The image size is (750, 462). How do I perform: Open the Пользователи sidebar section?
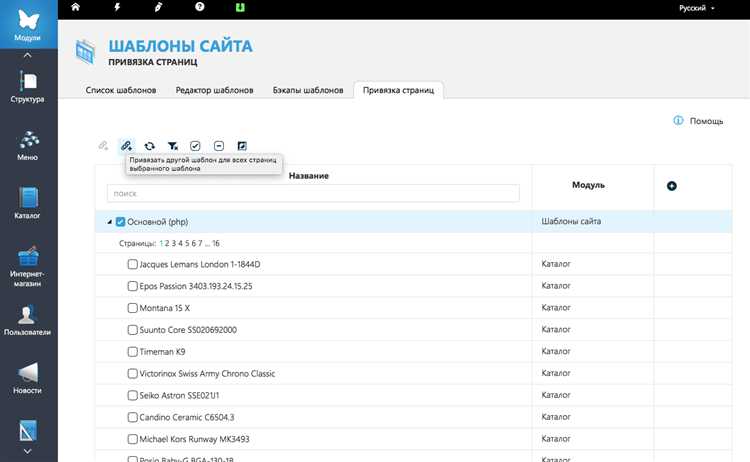[x=28, y=319]
